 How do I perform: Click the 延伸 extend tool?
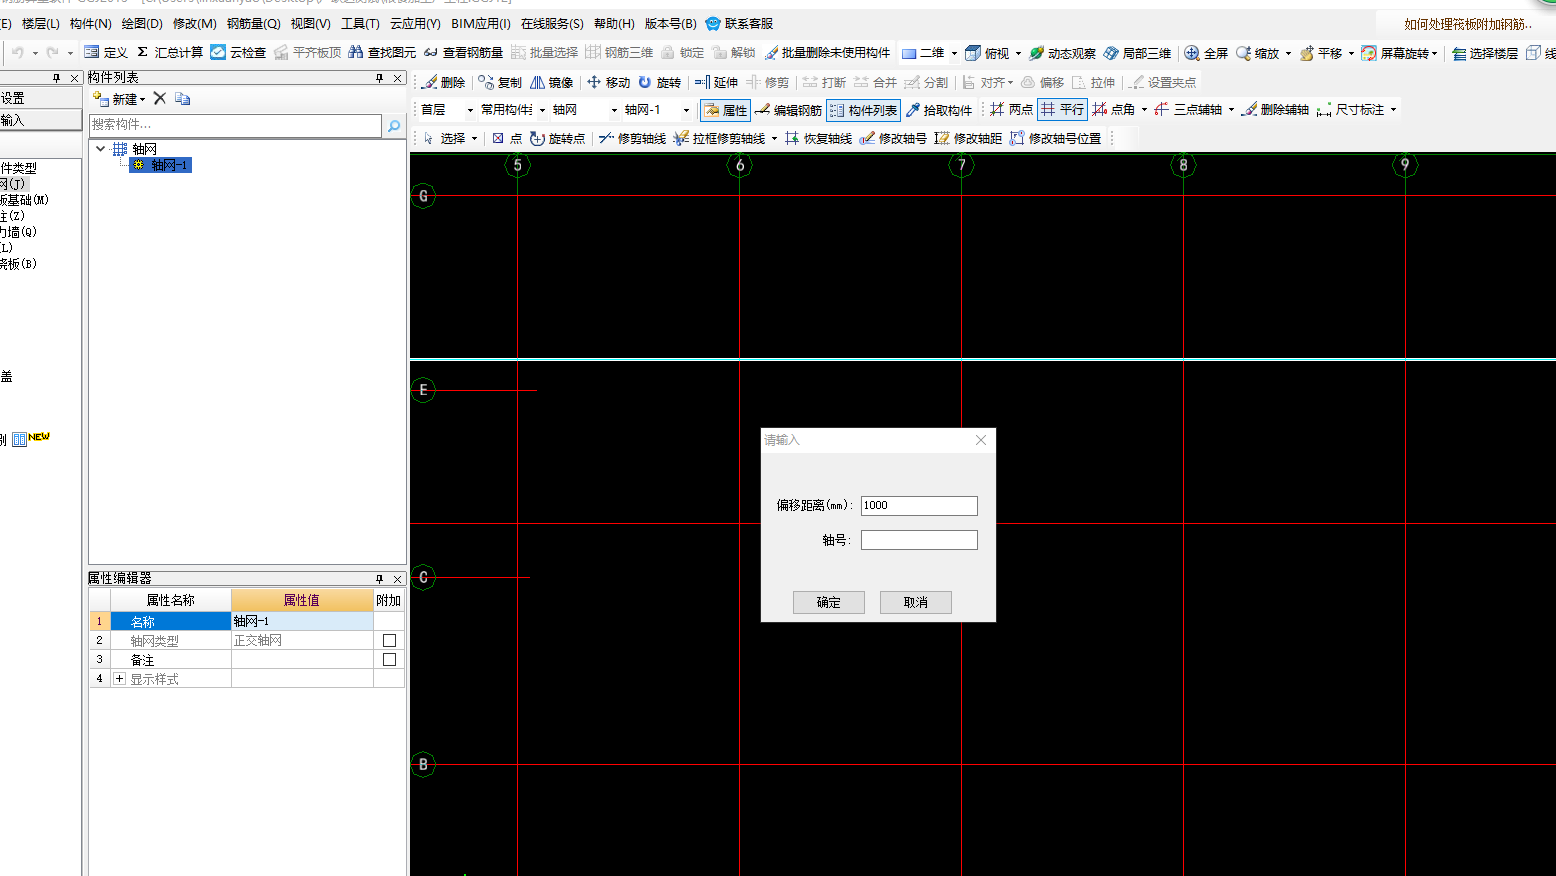point(716,82)
